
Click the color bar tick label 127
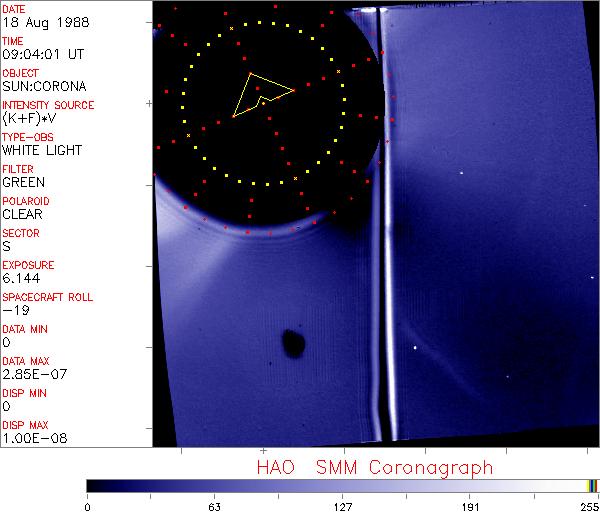coord(342,506)
